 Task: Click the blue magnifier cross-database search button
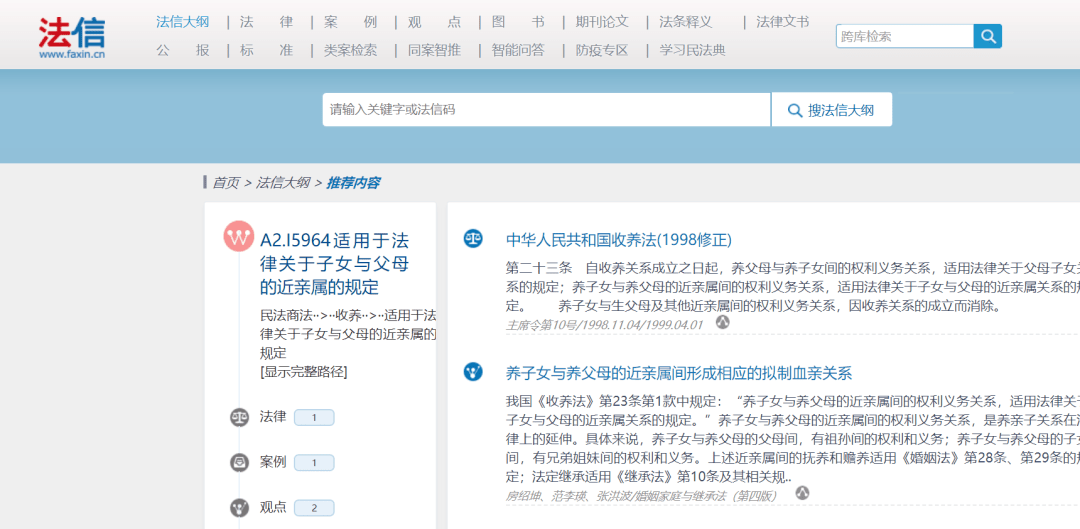coord(988,37)
